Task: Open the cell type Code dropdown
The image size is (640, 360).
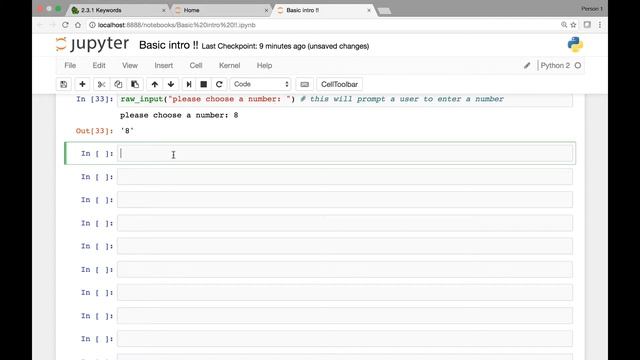Action: click(x=260, y=84)
